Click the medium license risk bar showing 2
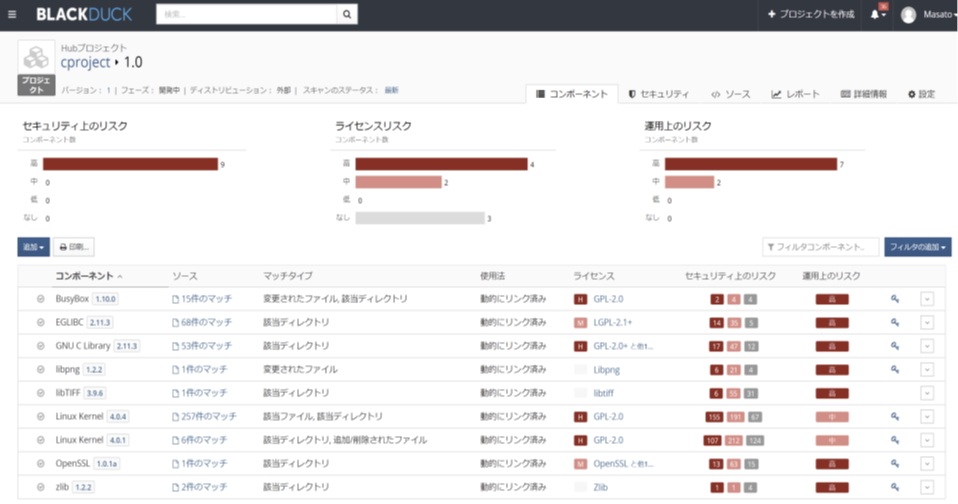Image resolution: width=958 pixels, height=504 pixels. pyautogui.click(x=398, y=182)
